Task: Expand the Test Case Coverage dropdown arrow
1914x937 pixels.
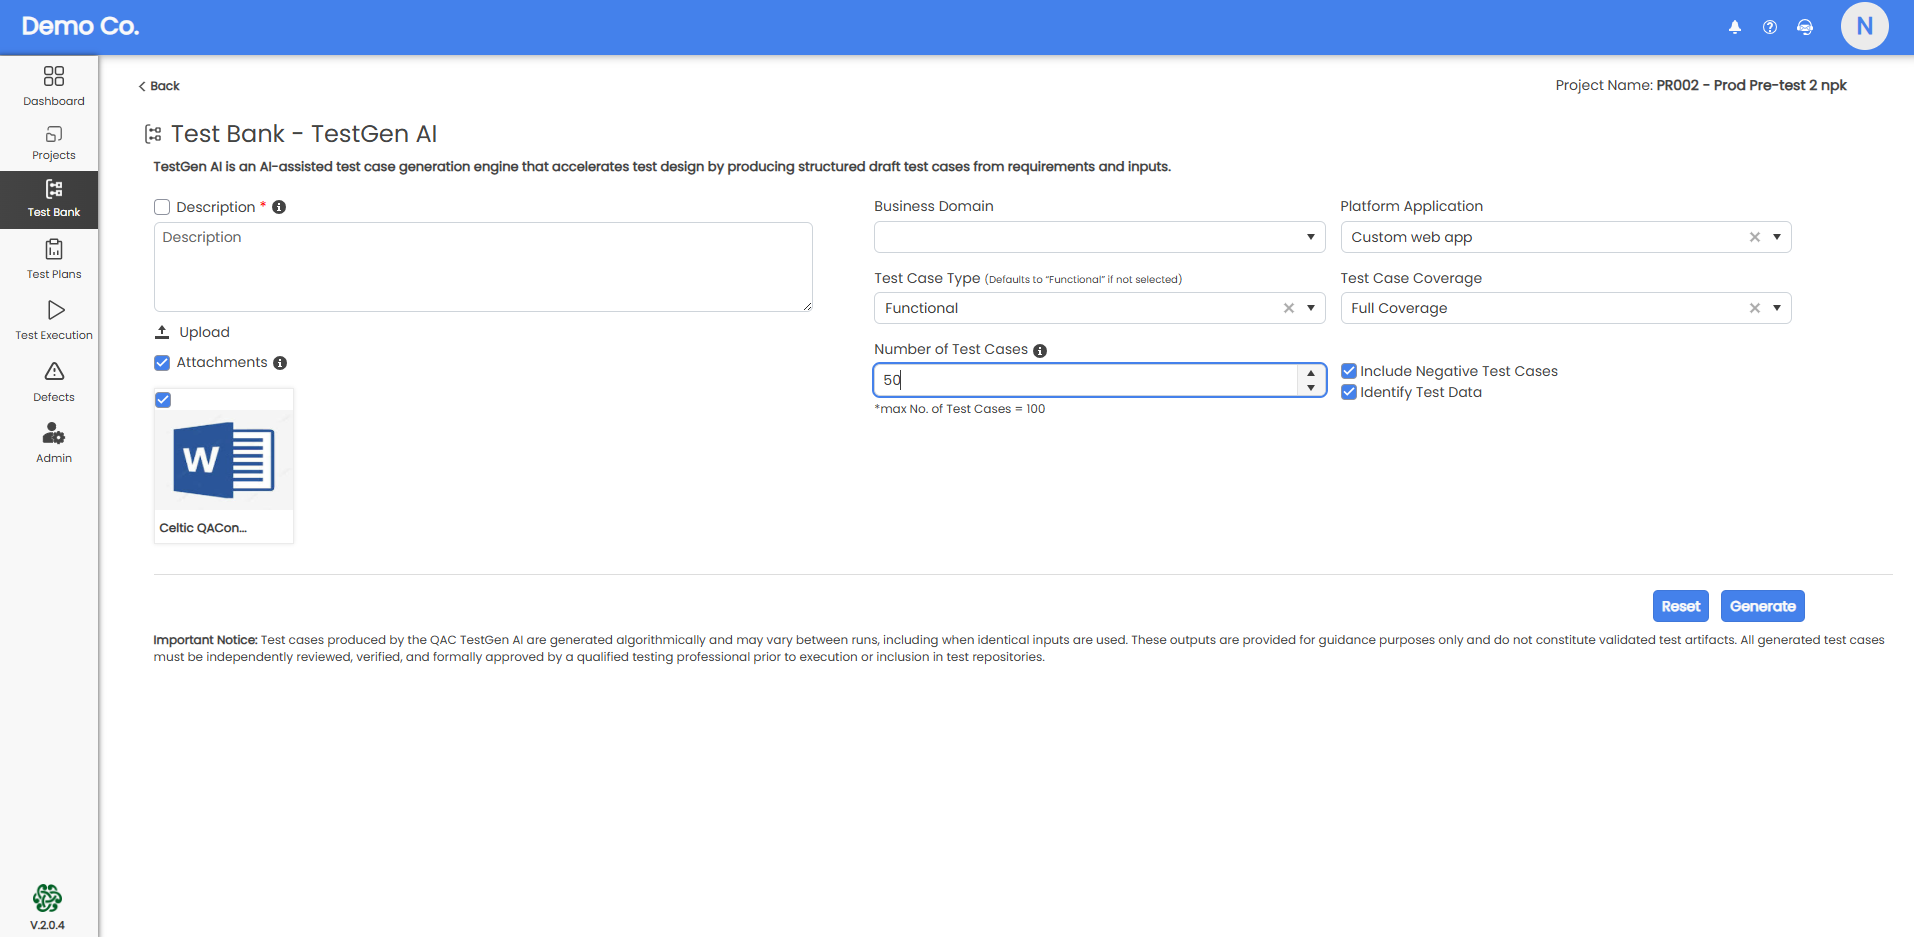Action: [1777, 308]
